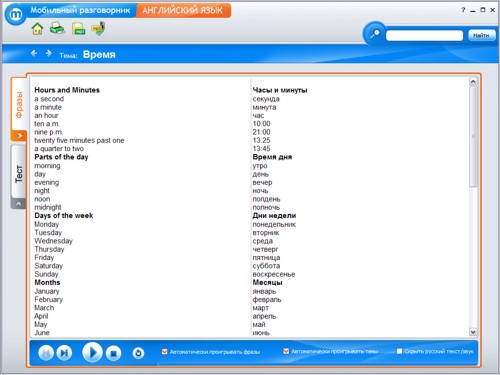Viewport: 500px width, 375px height.
Task: Select the 'Hours and Minutes' heading
Action: point(67,90)
